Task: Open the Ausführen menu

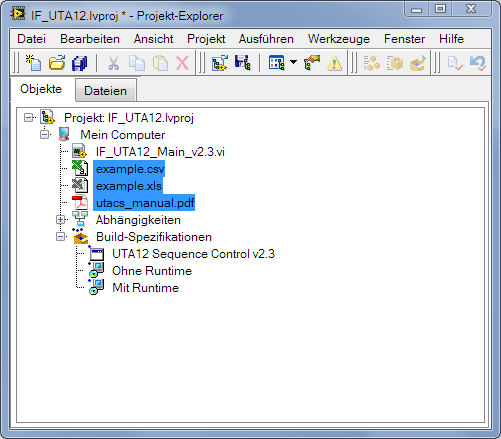Action: pos(266,39)
